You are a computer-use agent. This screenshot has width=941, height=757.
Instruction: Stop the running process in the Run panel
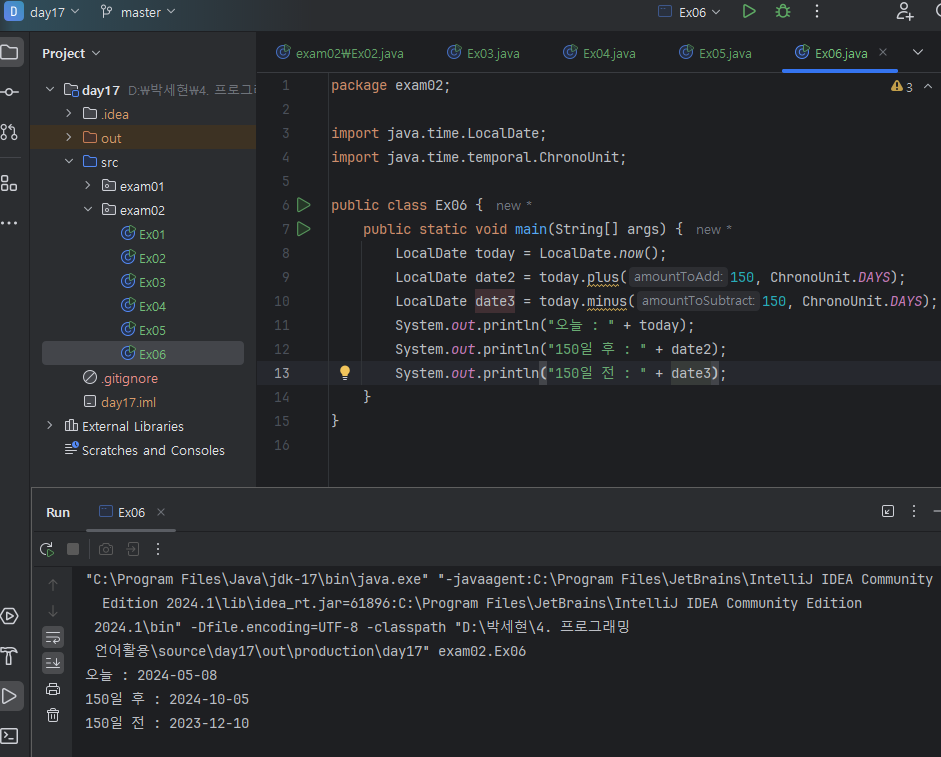point(73,549)
